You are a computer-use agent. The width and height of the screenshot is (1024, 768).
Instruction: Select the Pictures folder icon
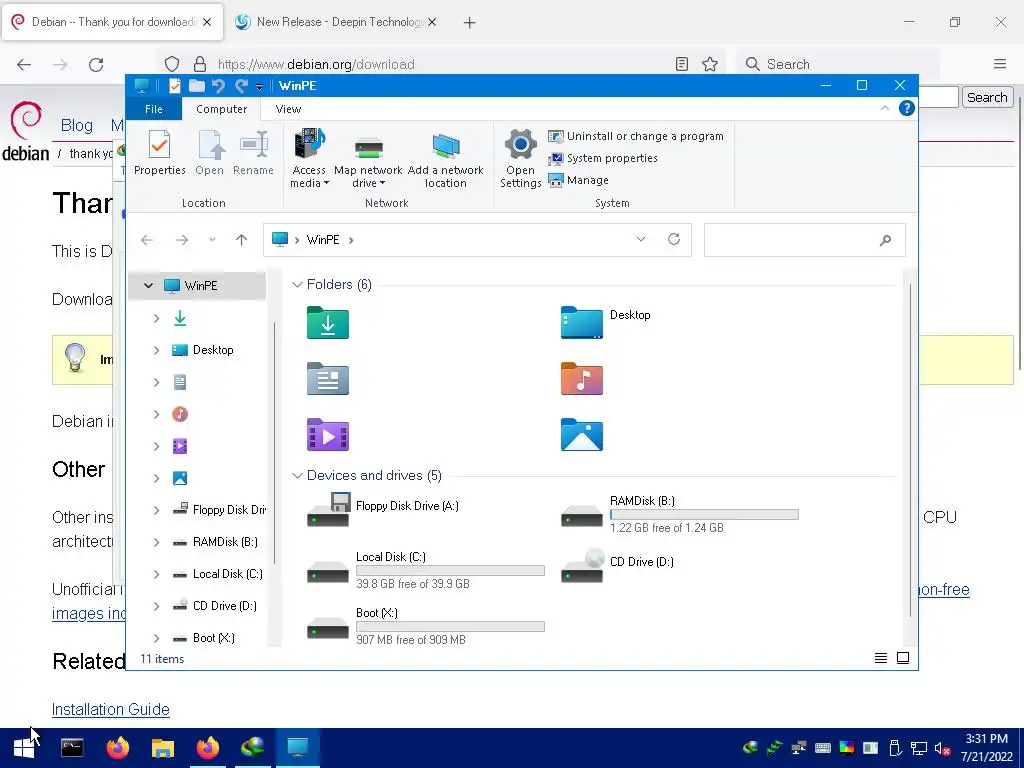(x=581, y=435)
